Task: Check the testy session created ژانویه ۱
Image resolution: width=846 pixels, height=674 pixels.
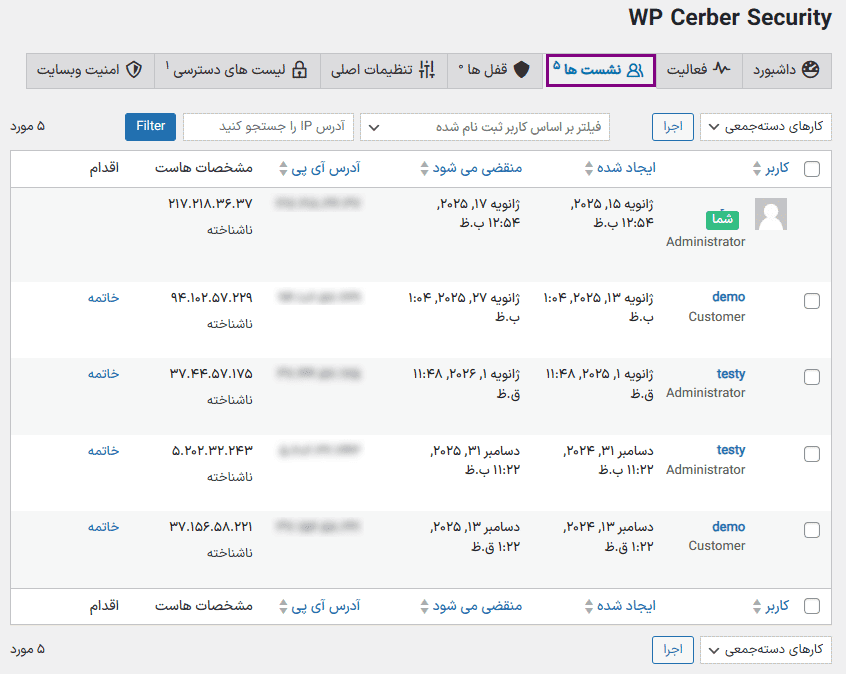Action: (811, 377)
